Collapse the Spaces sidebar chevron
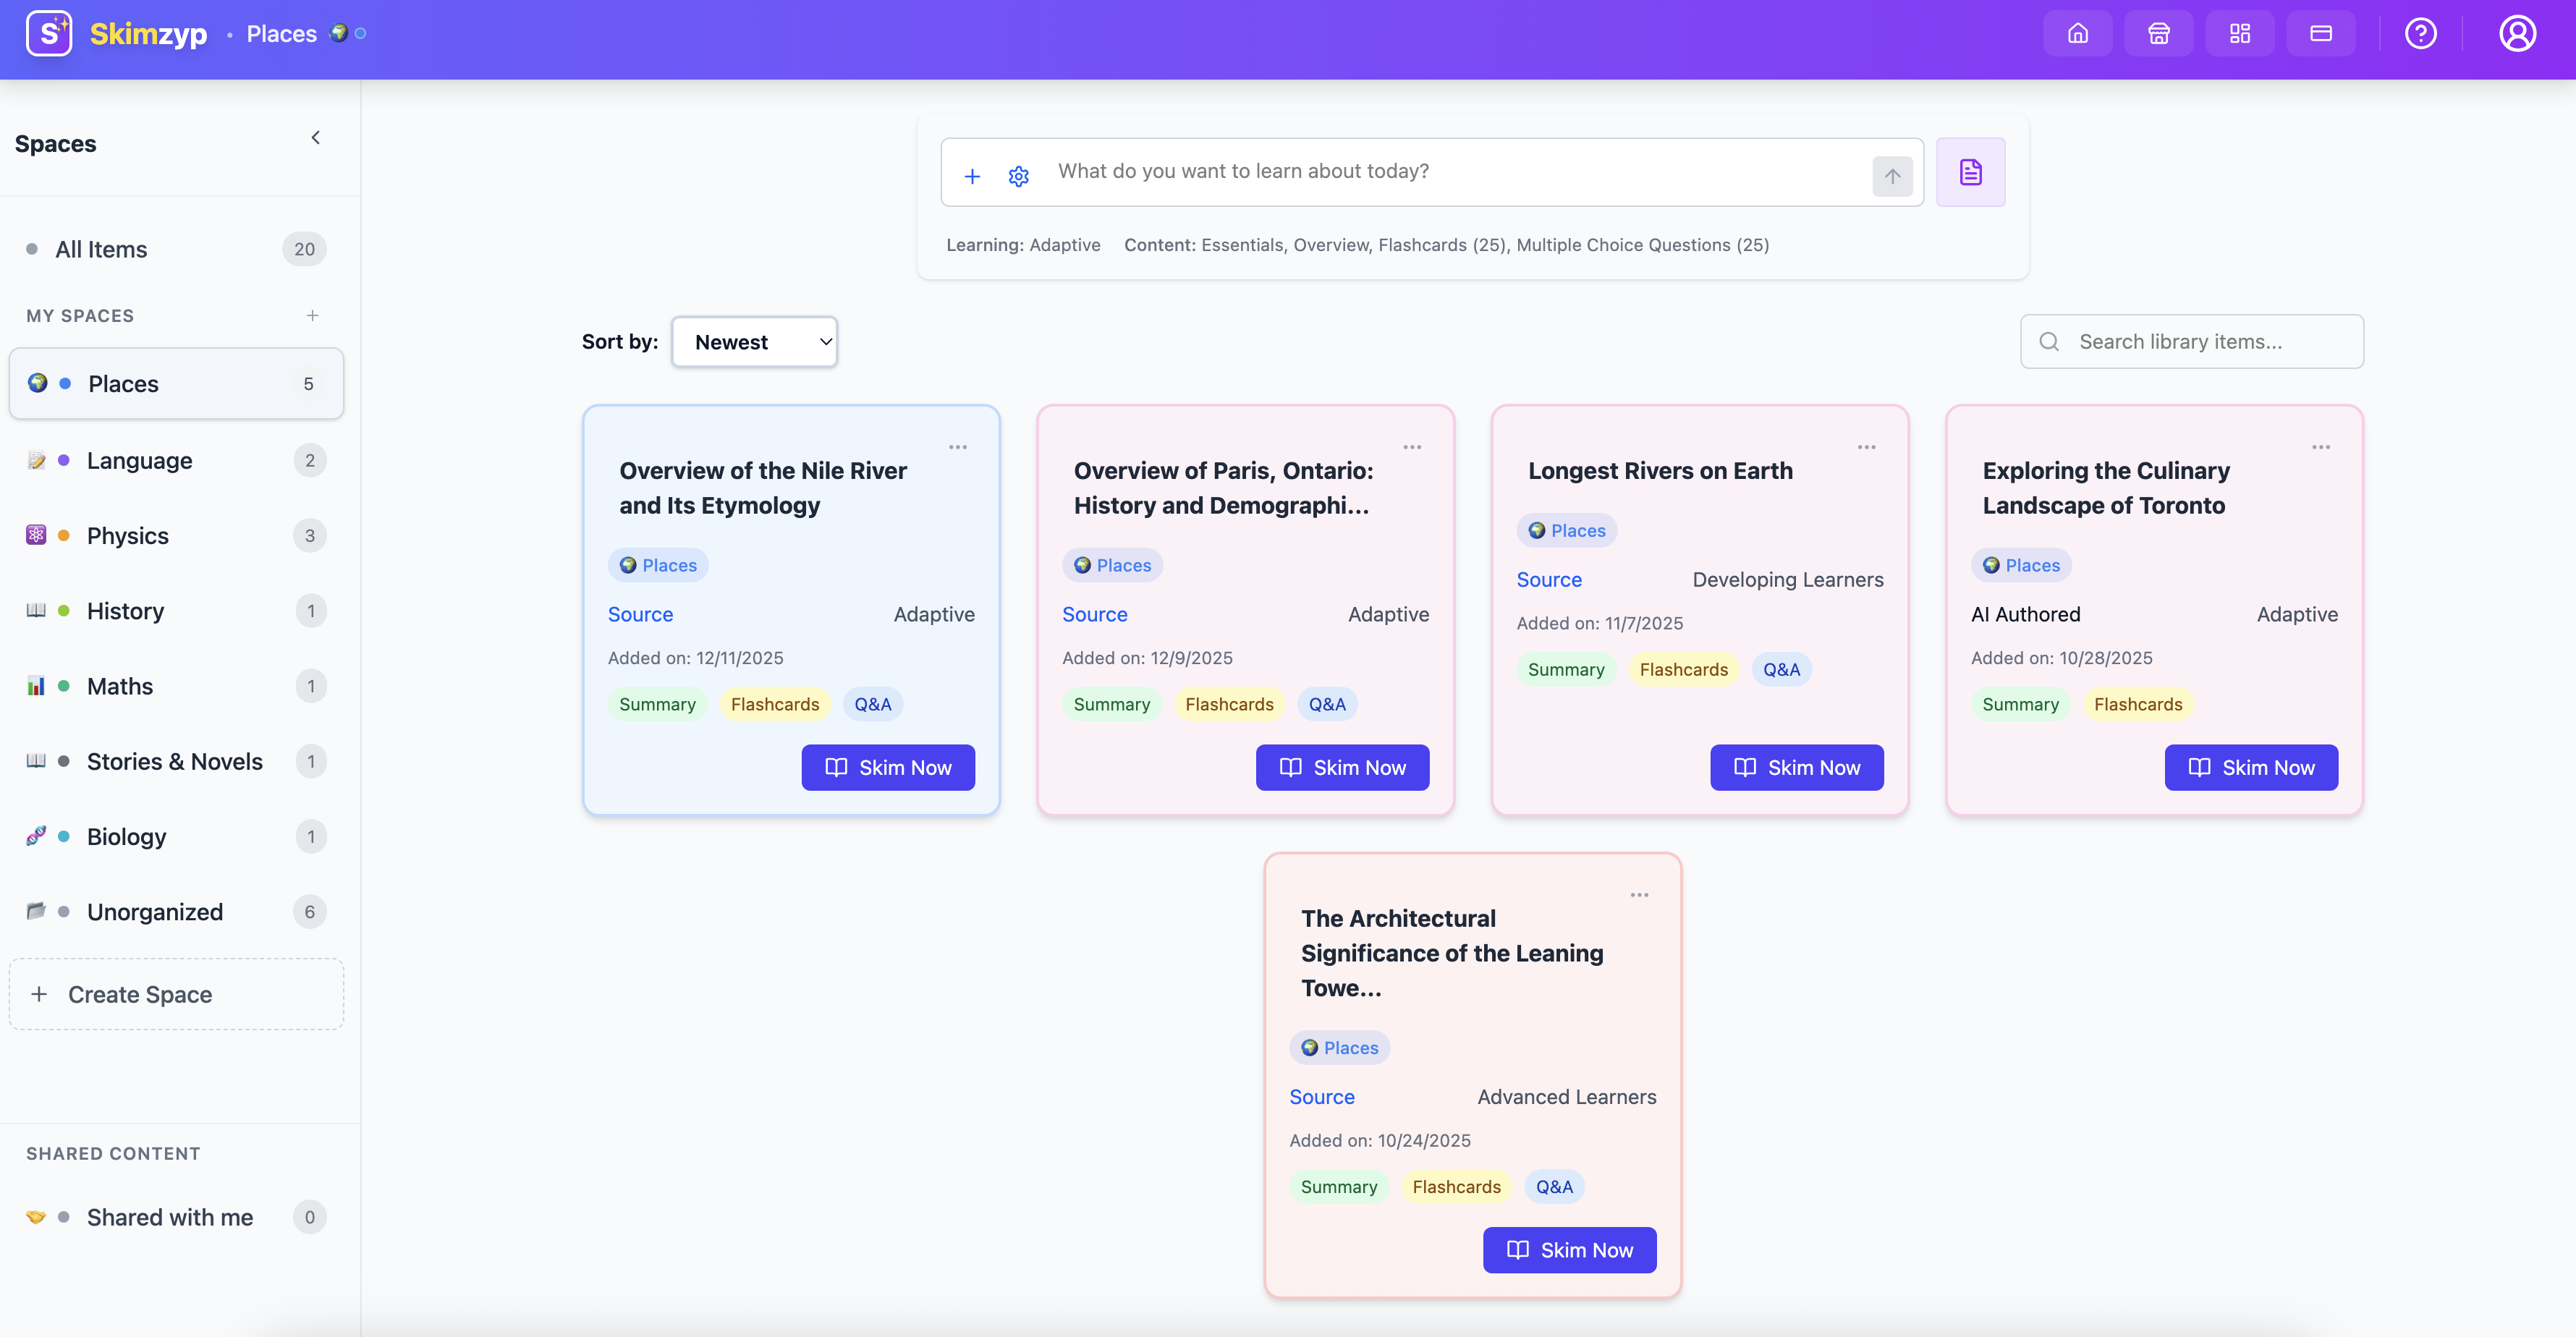Viewport: 2576px width, 1337px height. (316, 138)
